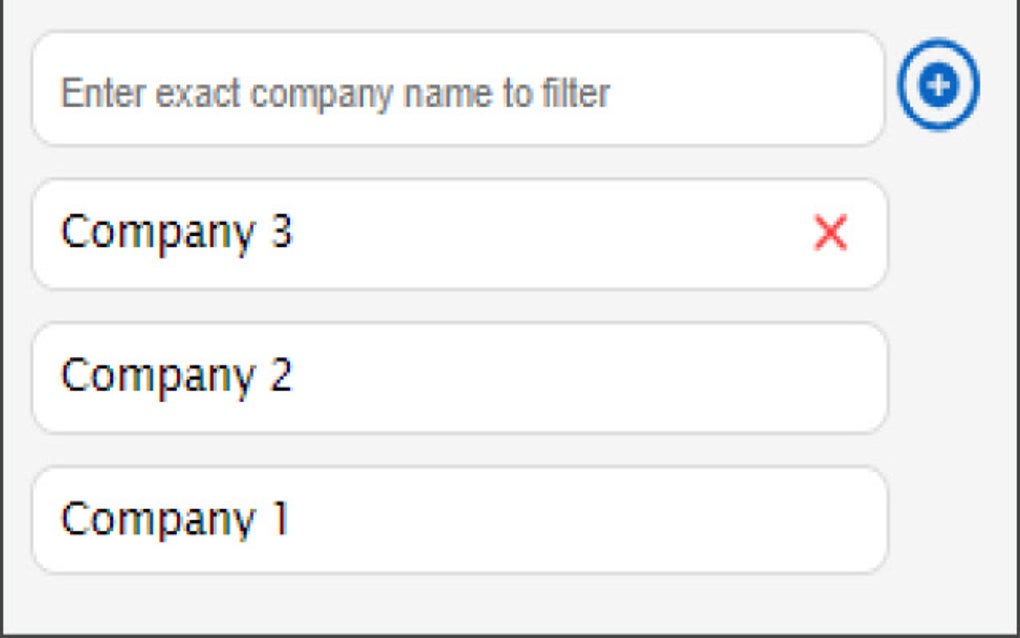This screenshot has height=638, width=1020.
Task: Pick Company 2 in the company list
Action: click(400, 375)
